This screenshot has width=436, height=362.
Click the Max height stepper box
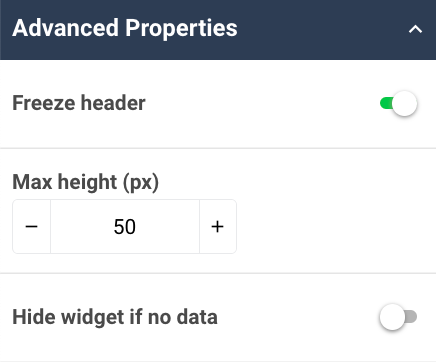point(125,227)
